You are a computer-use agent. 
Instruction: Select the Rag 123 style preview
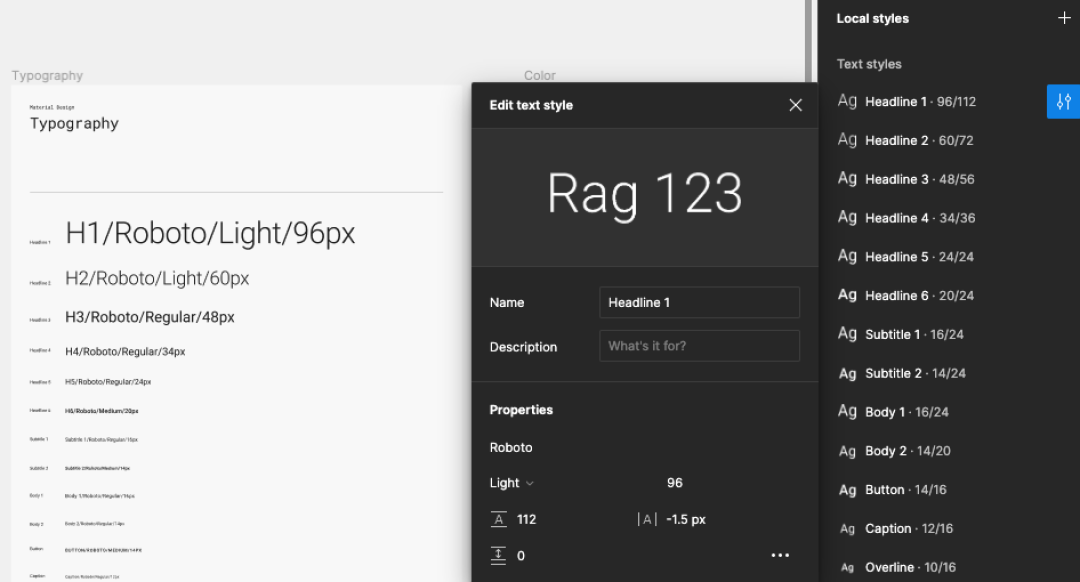click(x=644, y=194)
